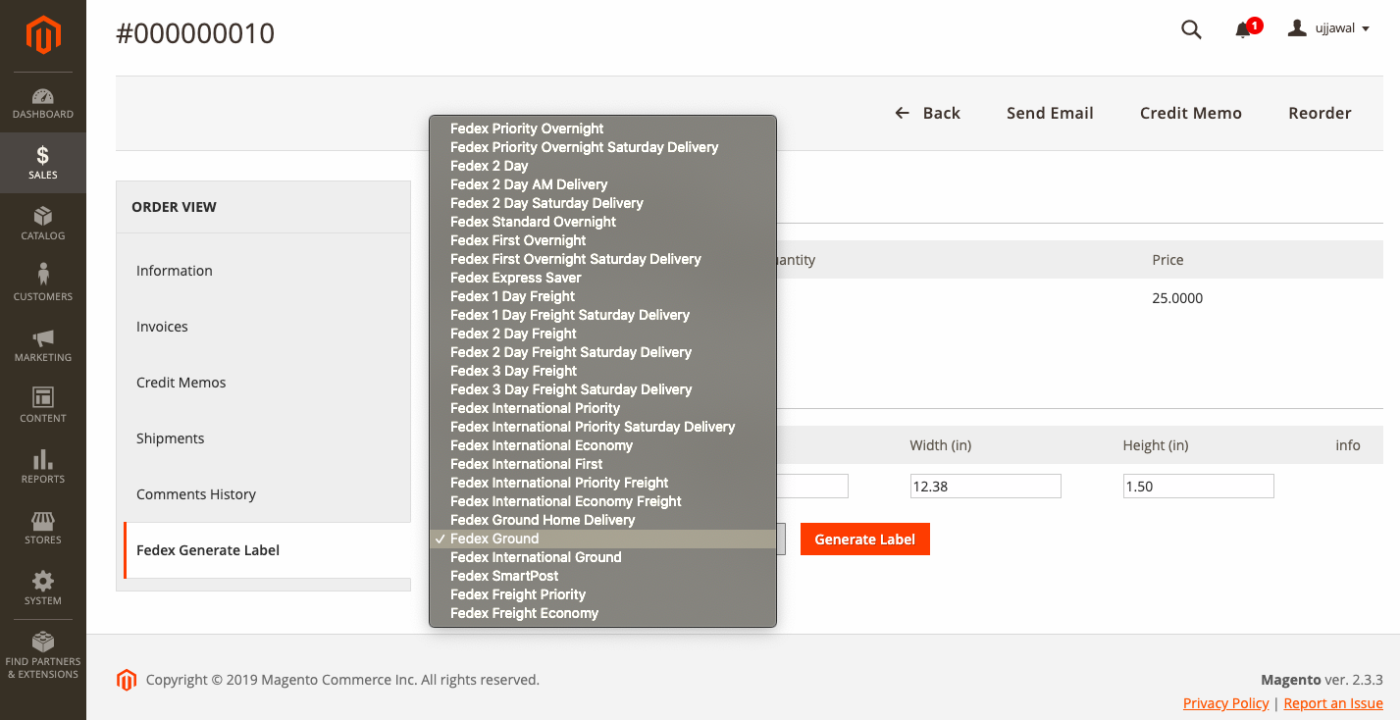1400x720 pixels.
Task: Open the Stores sidebar section
Action: pyautogui.click(x=43, y=529)
